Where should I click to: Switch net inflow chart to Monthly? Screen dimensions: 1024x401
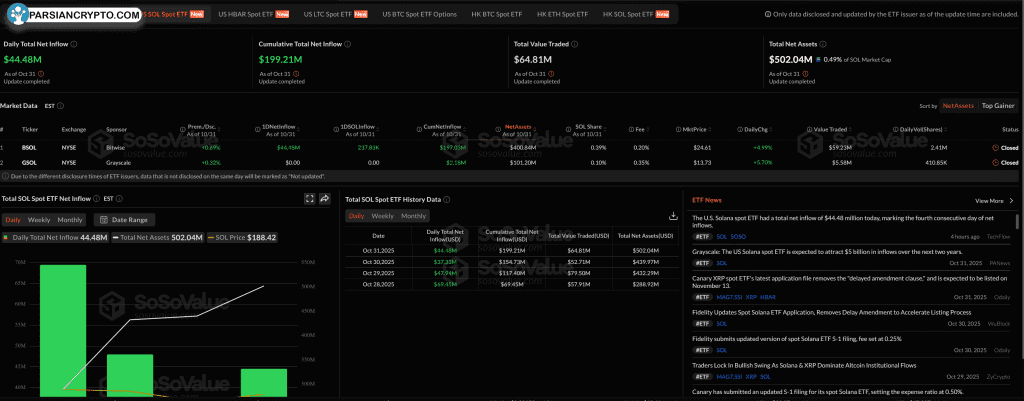(70, 219)
